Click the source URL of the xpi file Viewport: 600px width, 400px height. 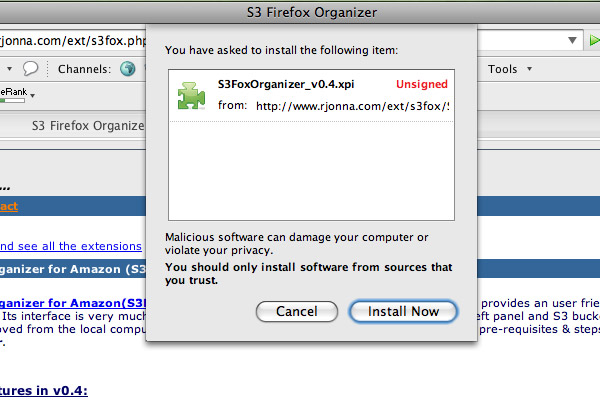(352, 106)
